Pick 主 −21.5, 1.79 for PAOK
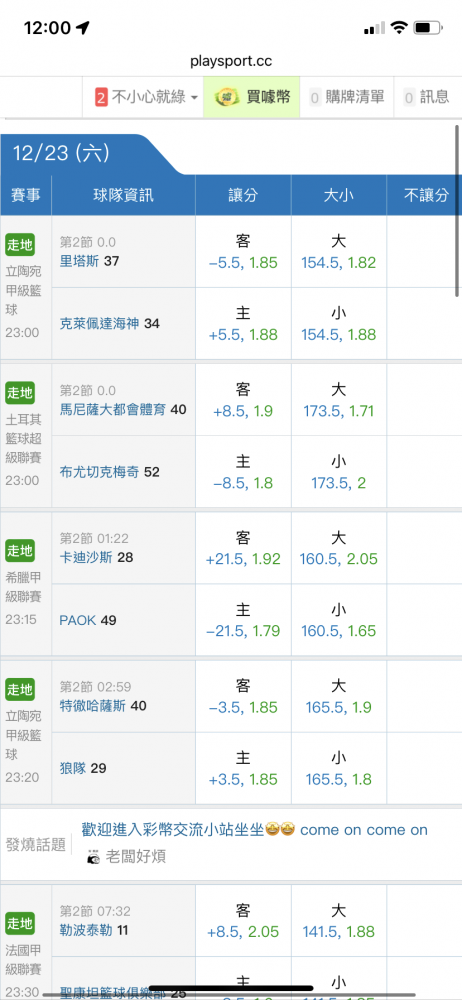462x1000 pixels. click(x=243, y=620)
